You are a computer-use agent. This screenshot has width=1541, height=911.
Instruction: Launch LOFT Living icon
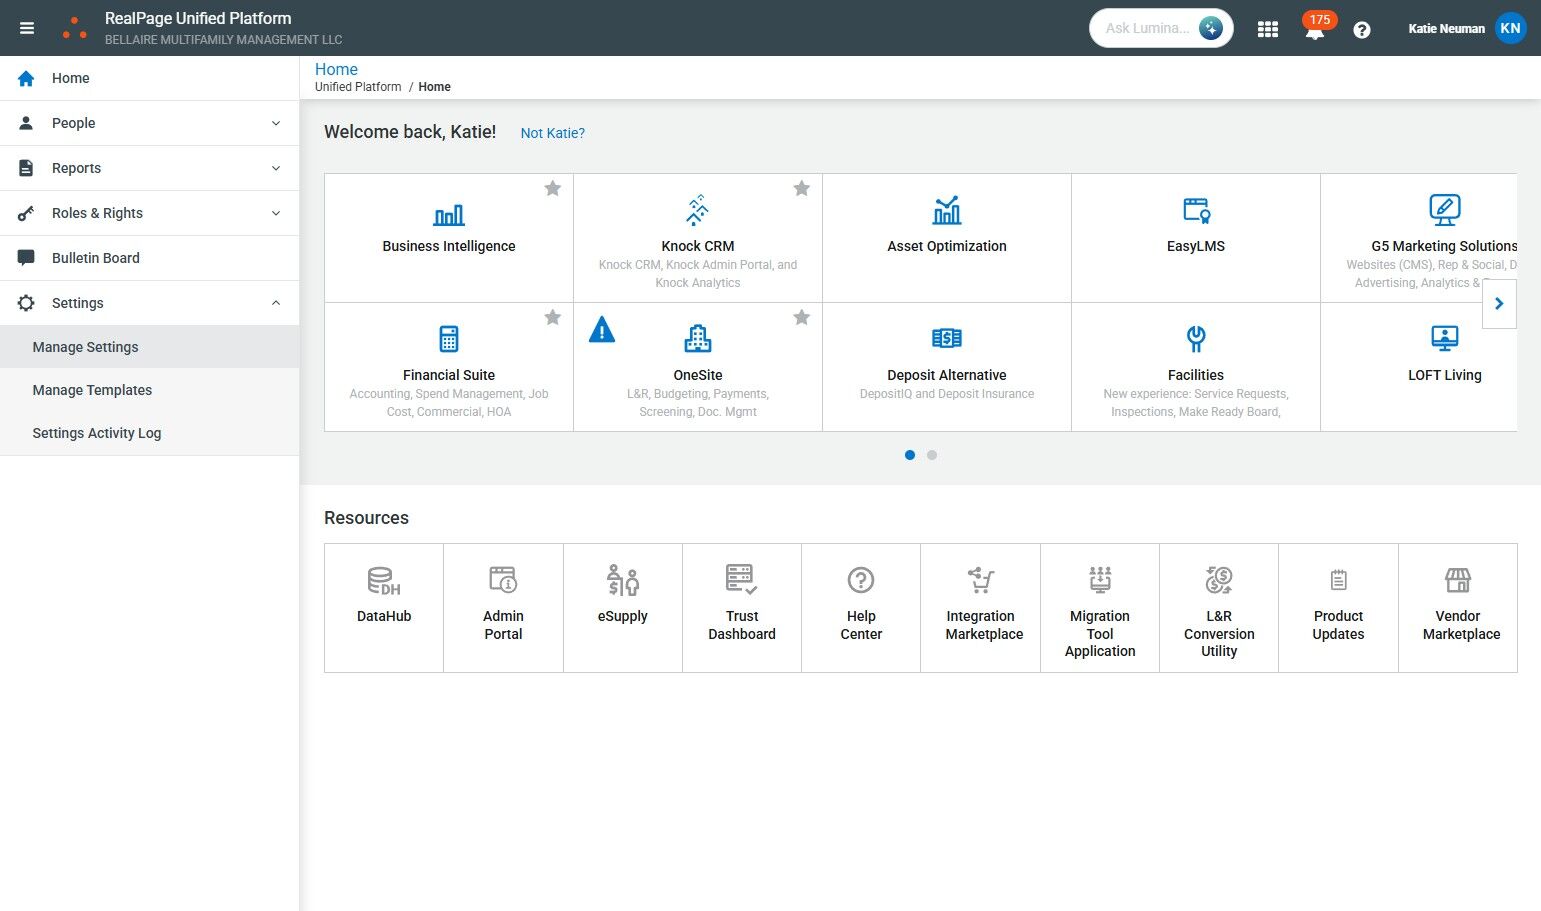(x=1445, y=339)
